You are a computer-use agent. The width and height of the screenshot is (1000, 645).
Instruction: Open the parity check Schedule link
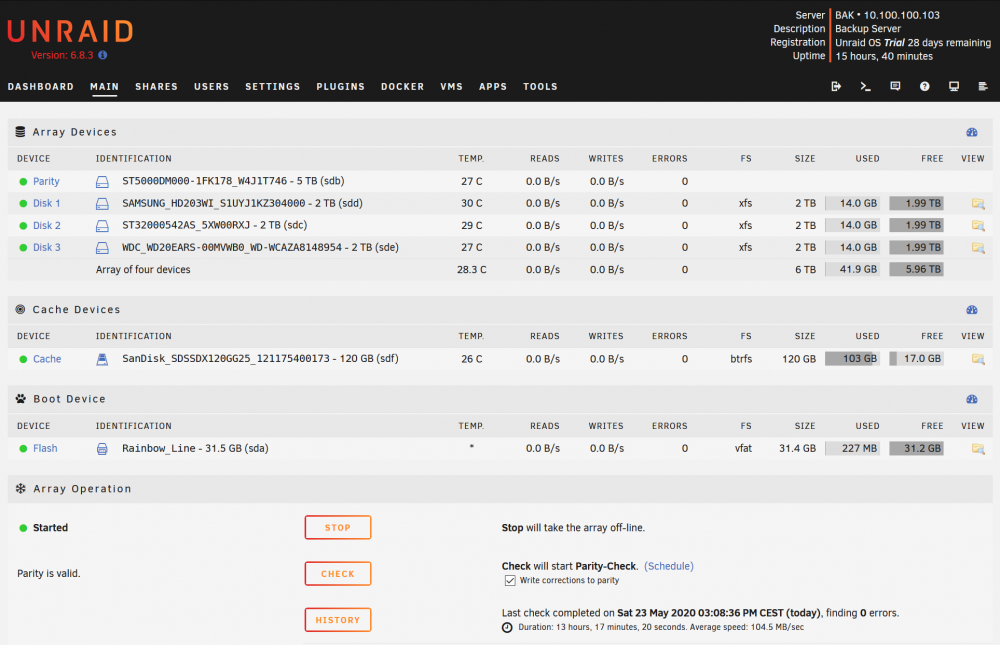(x=668, y=566)
